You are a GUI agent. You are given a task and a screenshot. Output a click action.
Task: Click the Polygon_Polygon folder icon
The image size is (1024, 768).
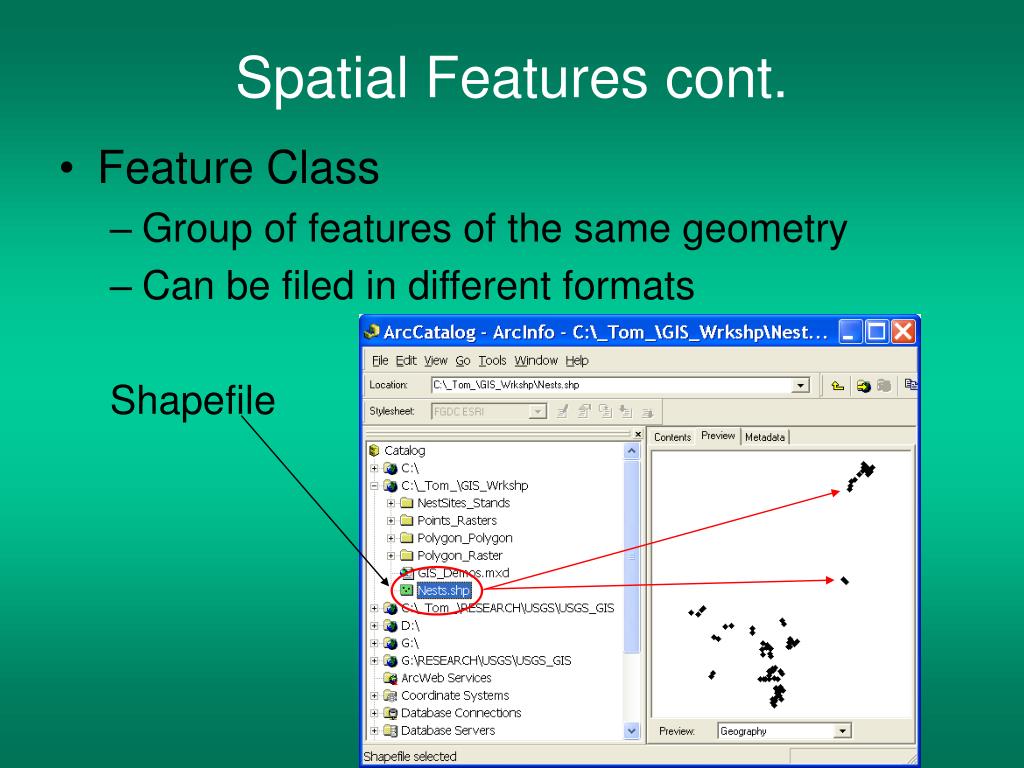click(x=407, y=538)
